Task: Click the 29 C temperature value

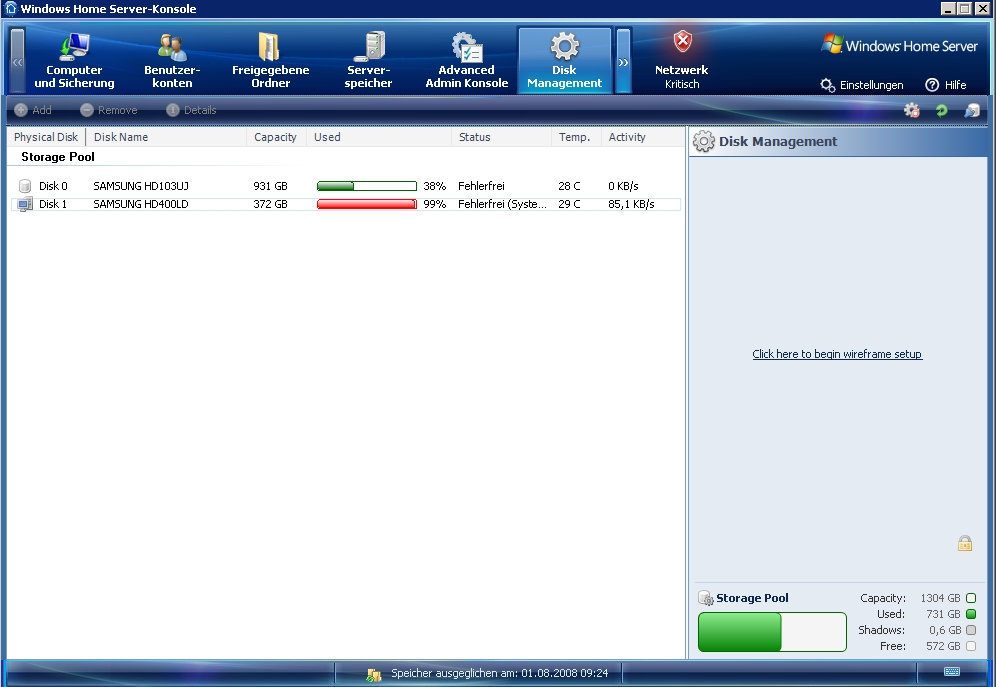Action: (x=569, y=204)
